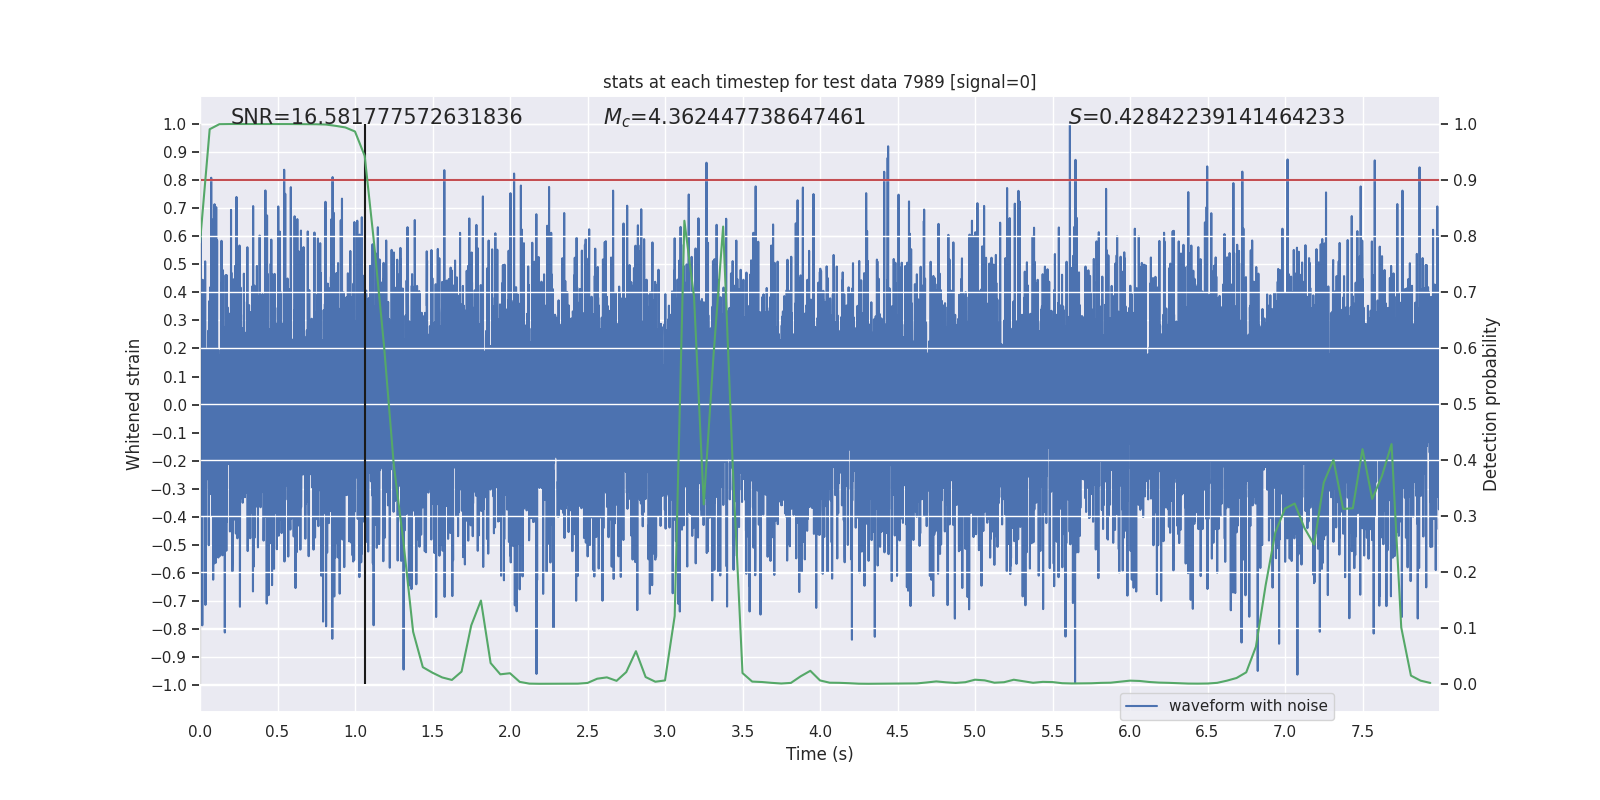The image size is (1600, 800).
Task: Click x-axis tick label 7.5
Action: pos(1362,732)
